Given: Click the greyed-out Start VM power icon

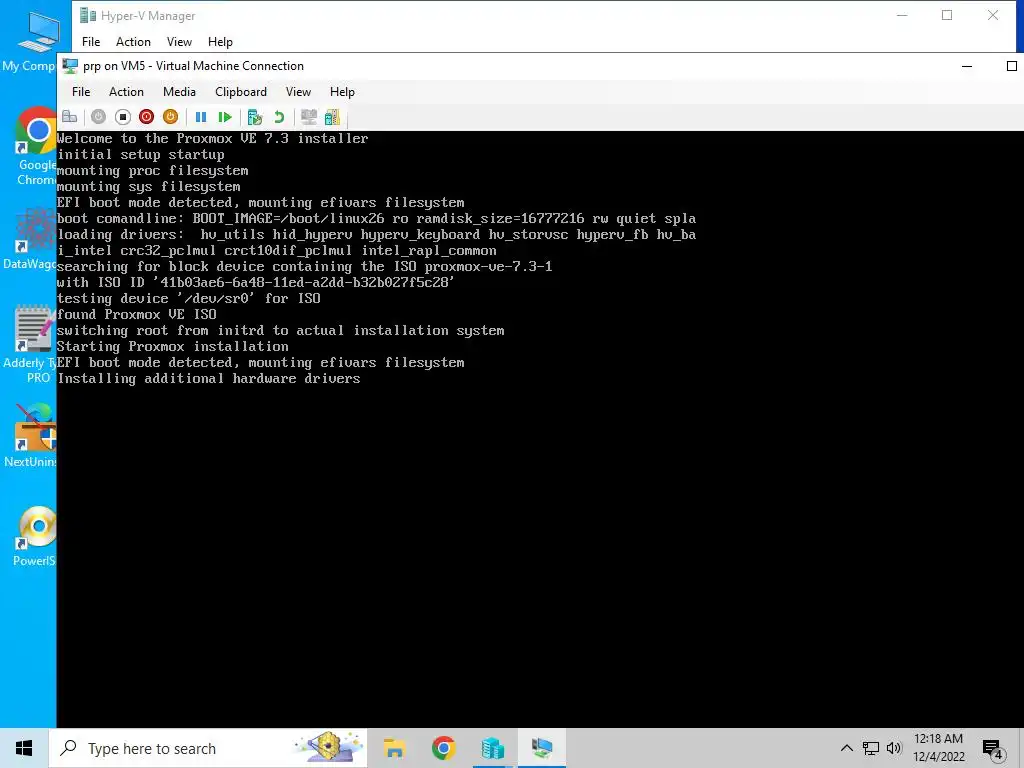Looking at the screenshot, I should coord(98,117).
